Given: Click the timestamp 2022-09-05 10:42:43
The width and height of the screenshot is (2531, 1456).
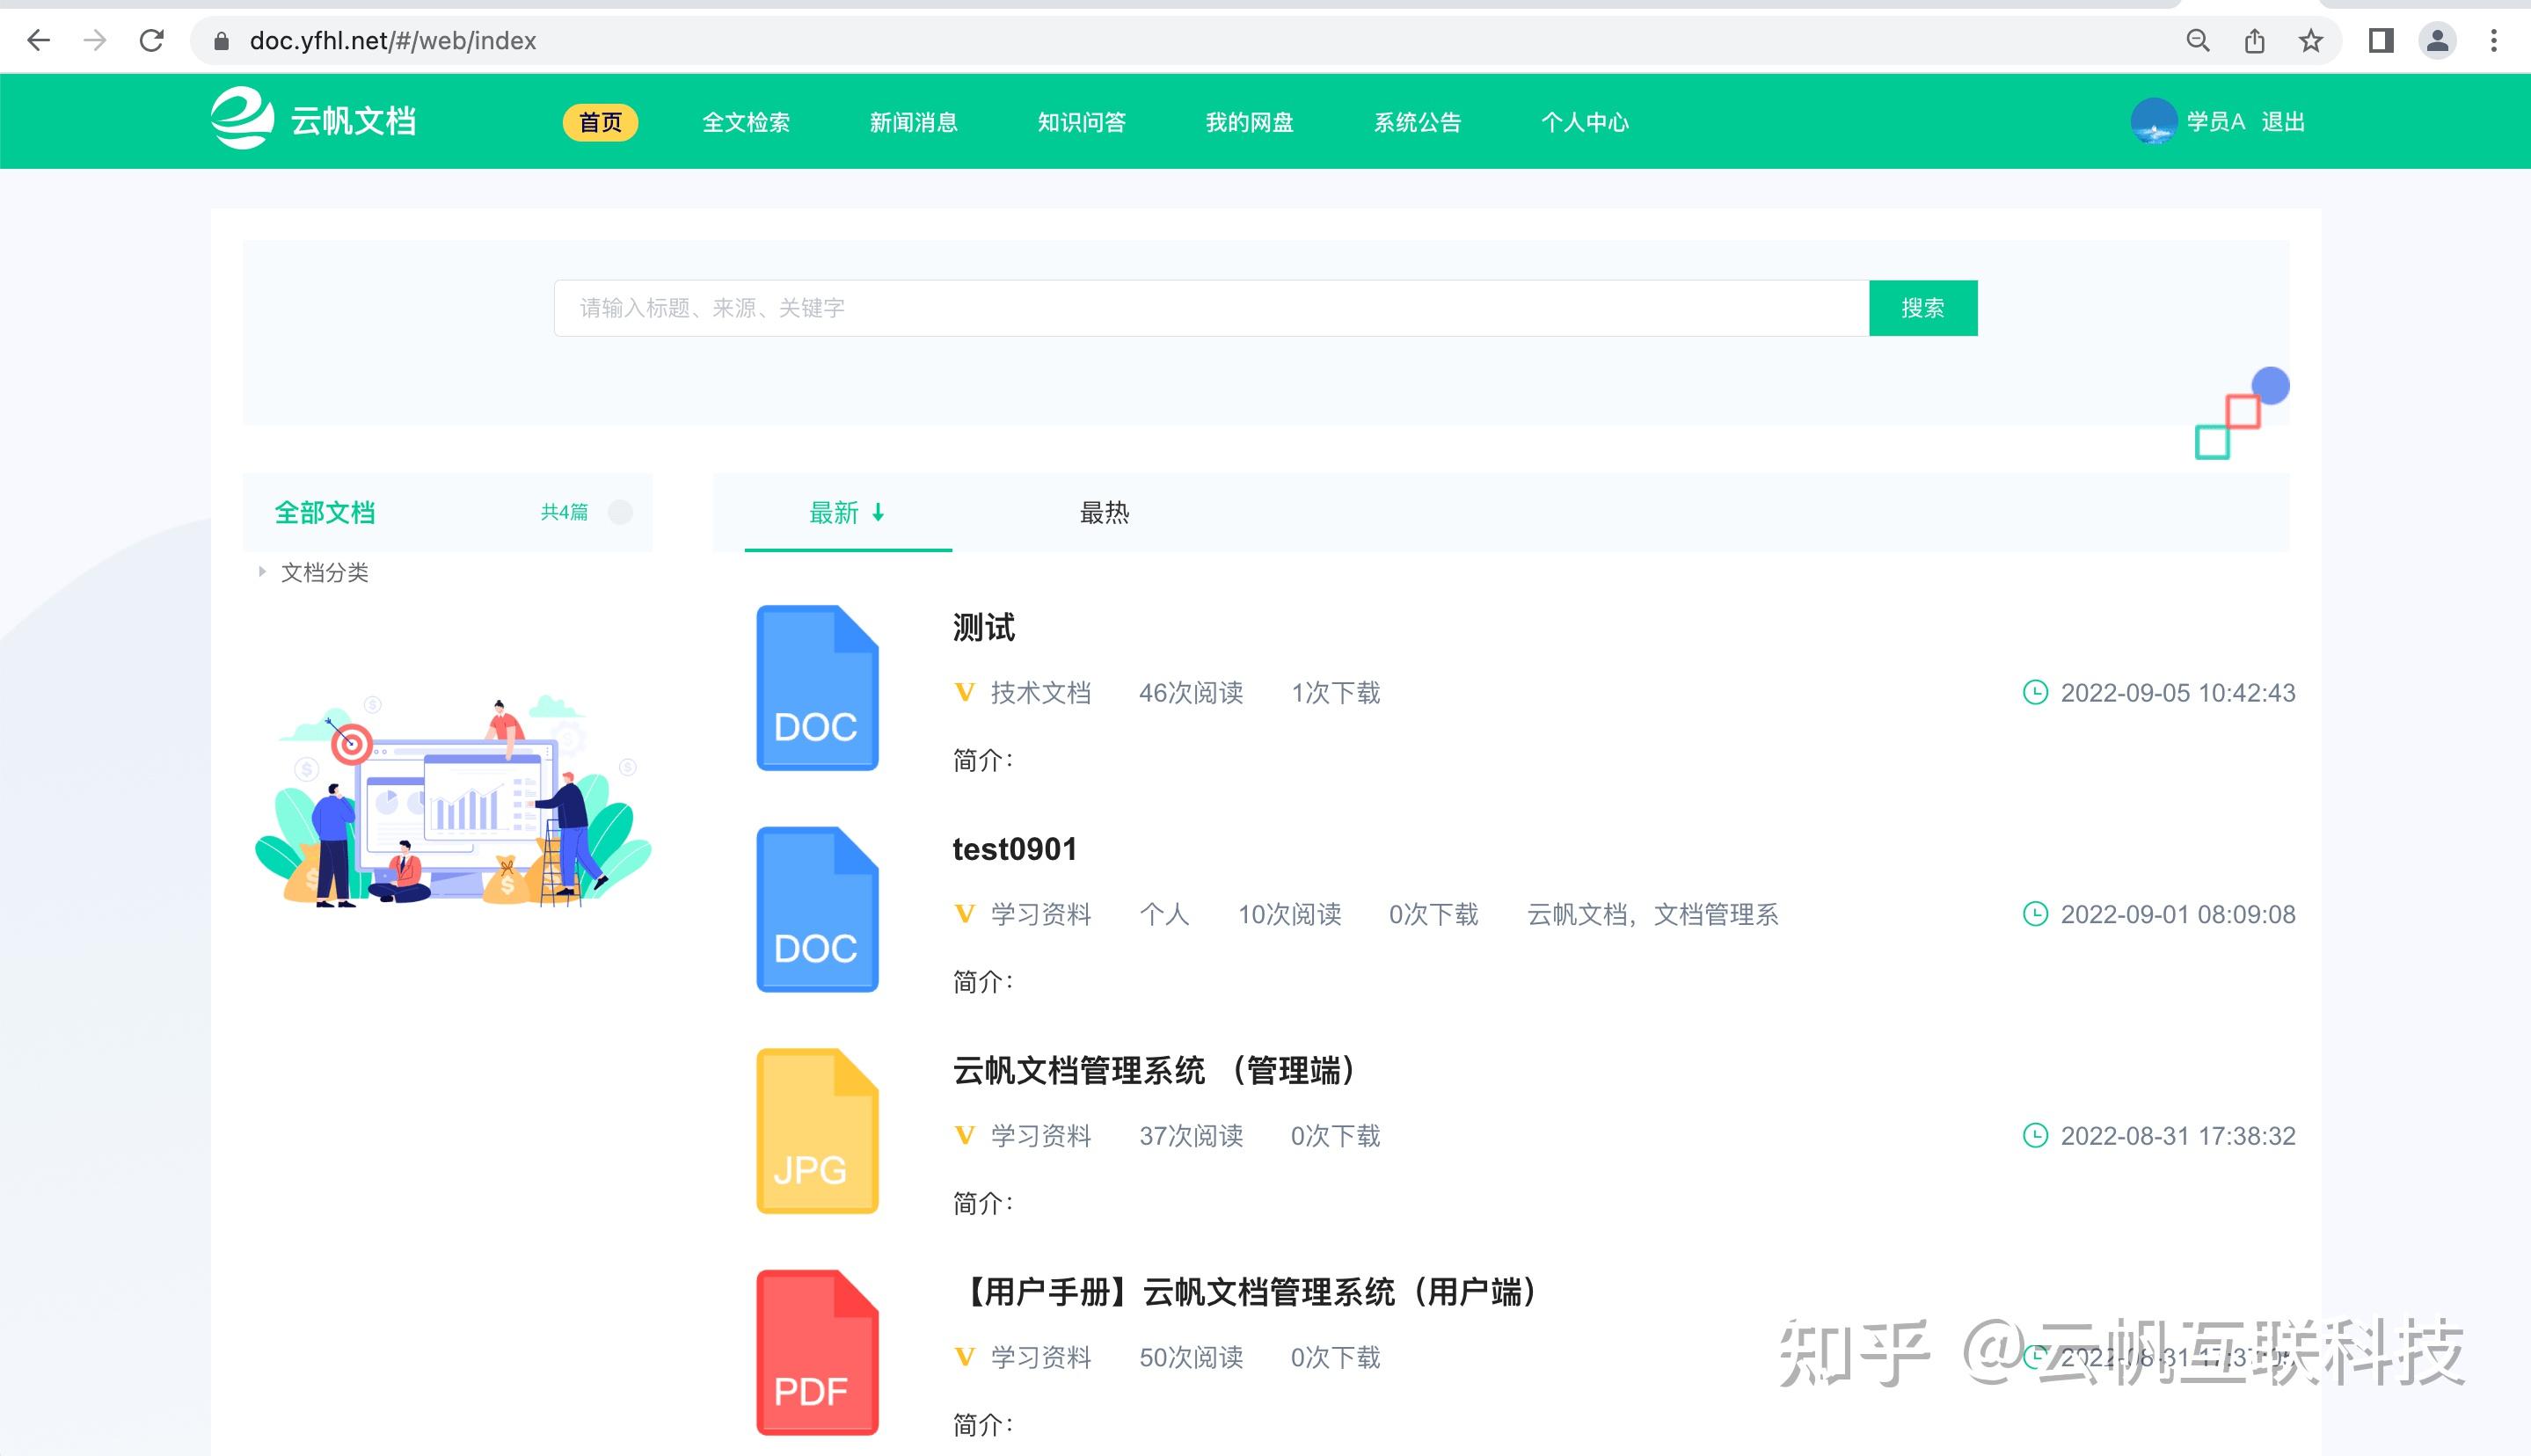Looking at the screenshot, I should (x=2178, y=692).
